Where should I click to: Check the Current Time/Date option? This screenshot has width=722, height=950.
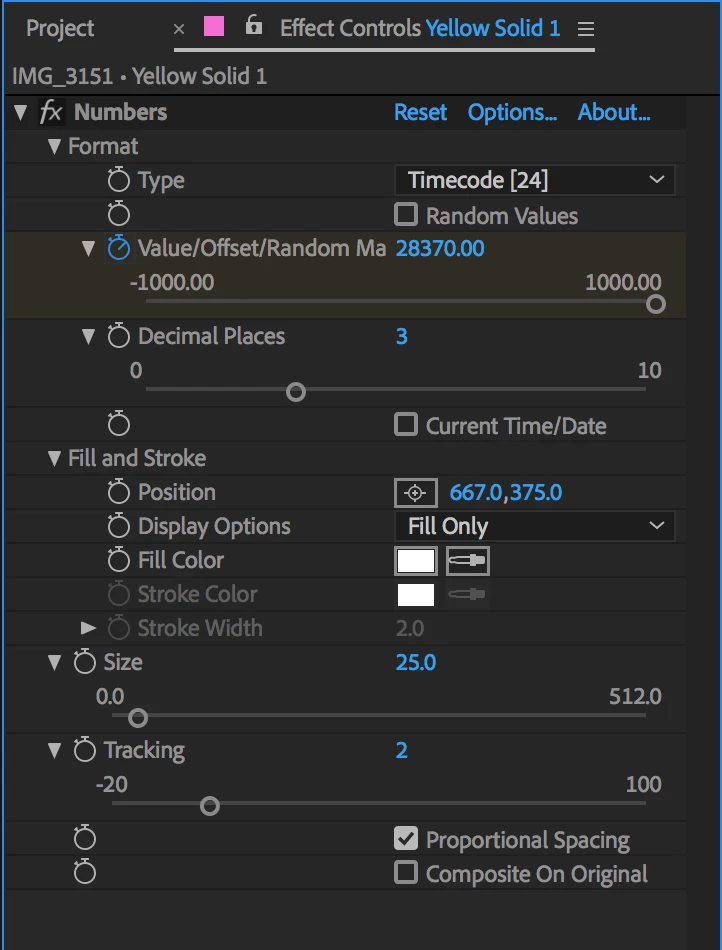tap(406, 425)
